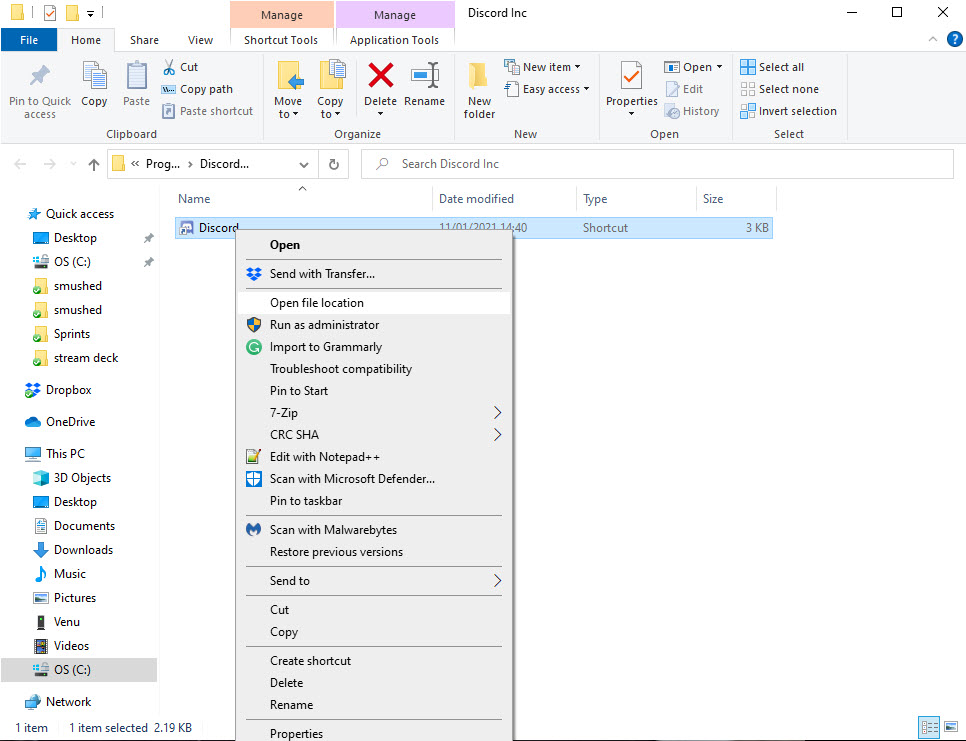The height and width of the screenshot is (741, 966).
Task: Click Select none in ribbon
Action: (780, 89)
